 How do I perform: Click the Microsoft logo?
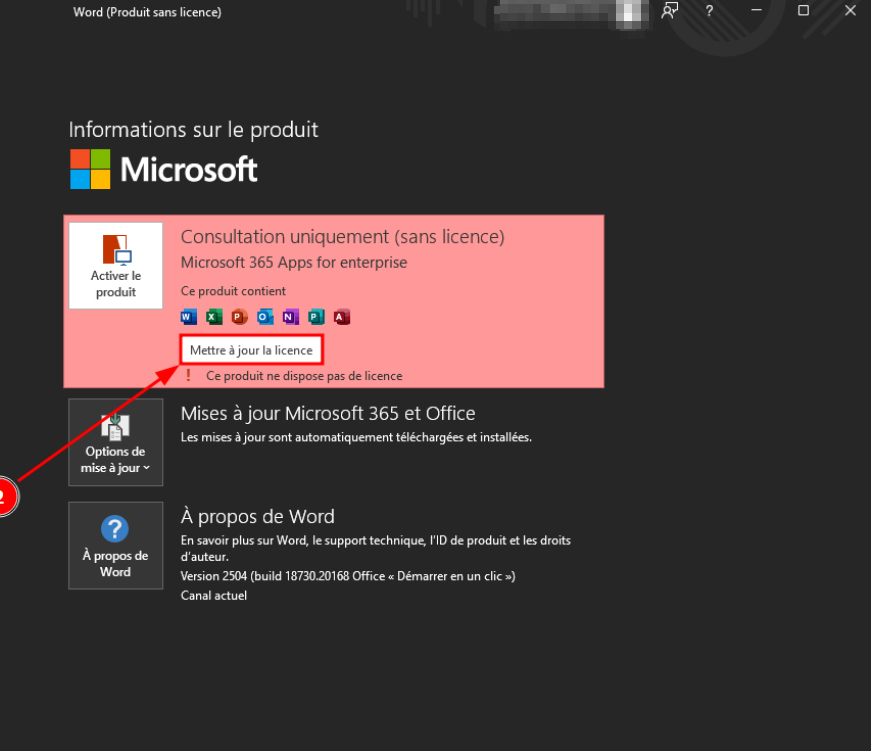(x=164, y=169)
